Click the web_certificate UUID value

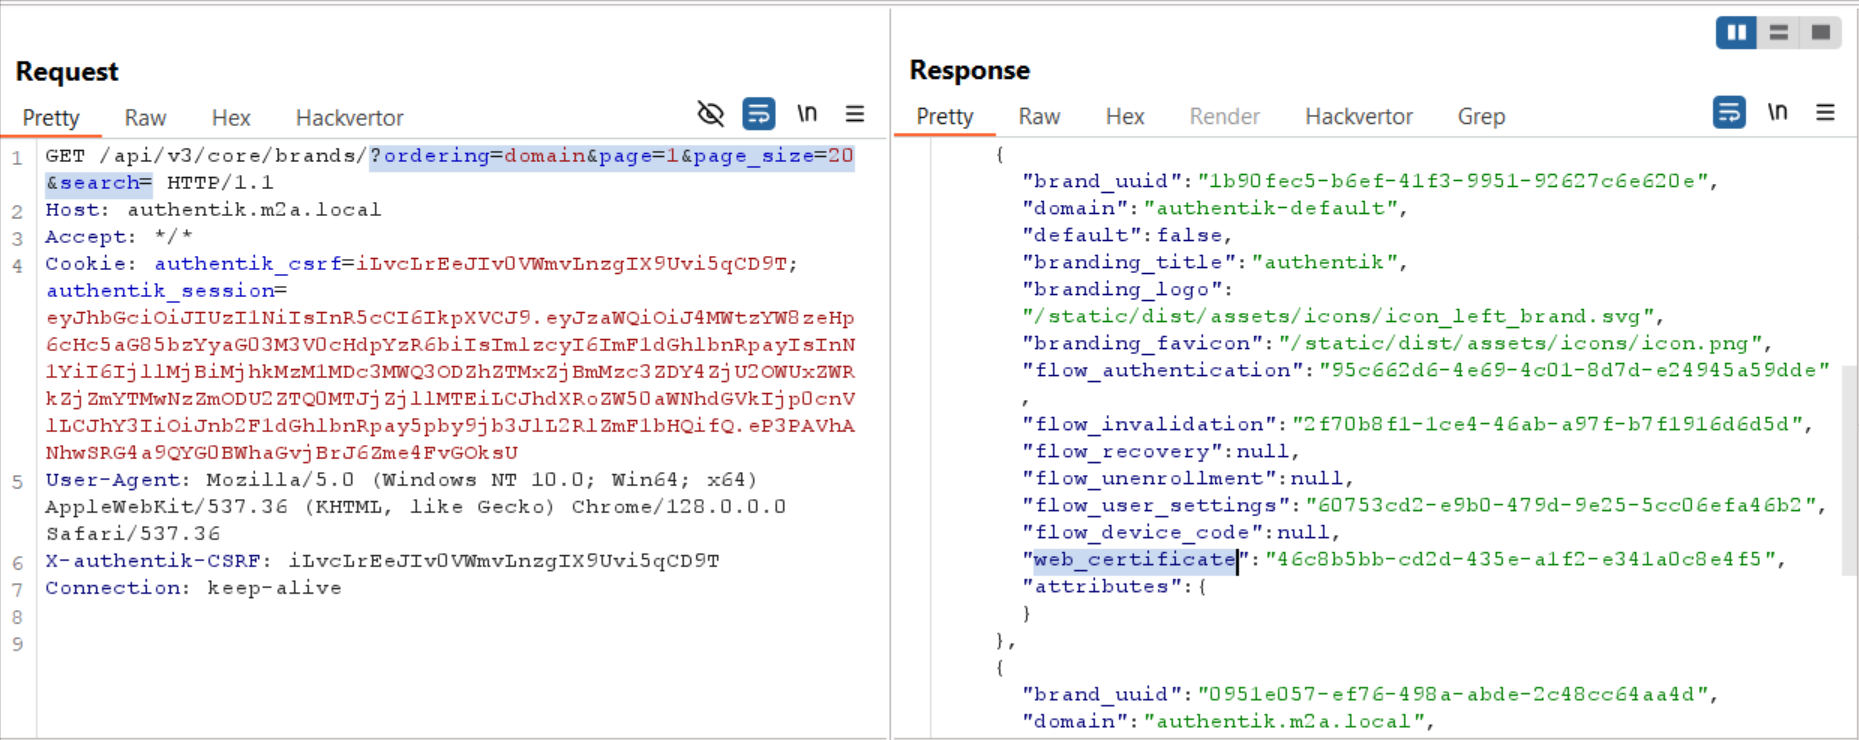[1520, 559]
